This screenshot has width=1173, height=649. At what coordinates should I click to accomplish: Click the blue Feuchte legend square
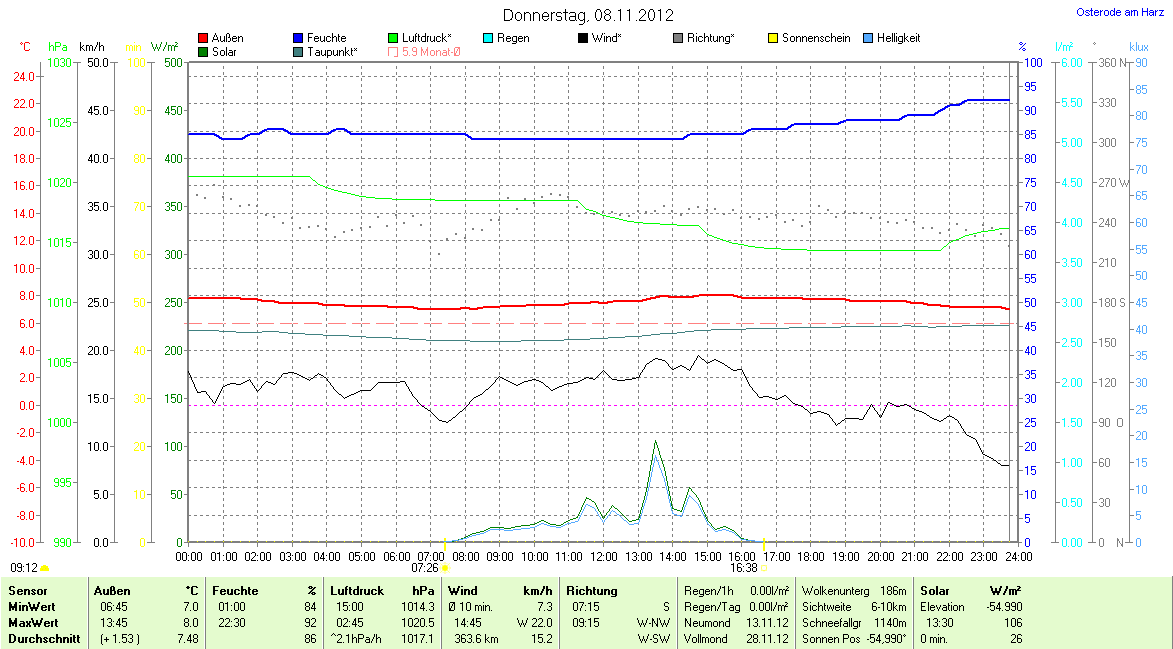(x=299, y=39)
